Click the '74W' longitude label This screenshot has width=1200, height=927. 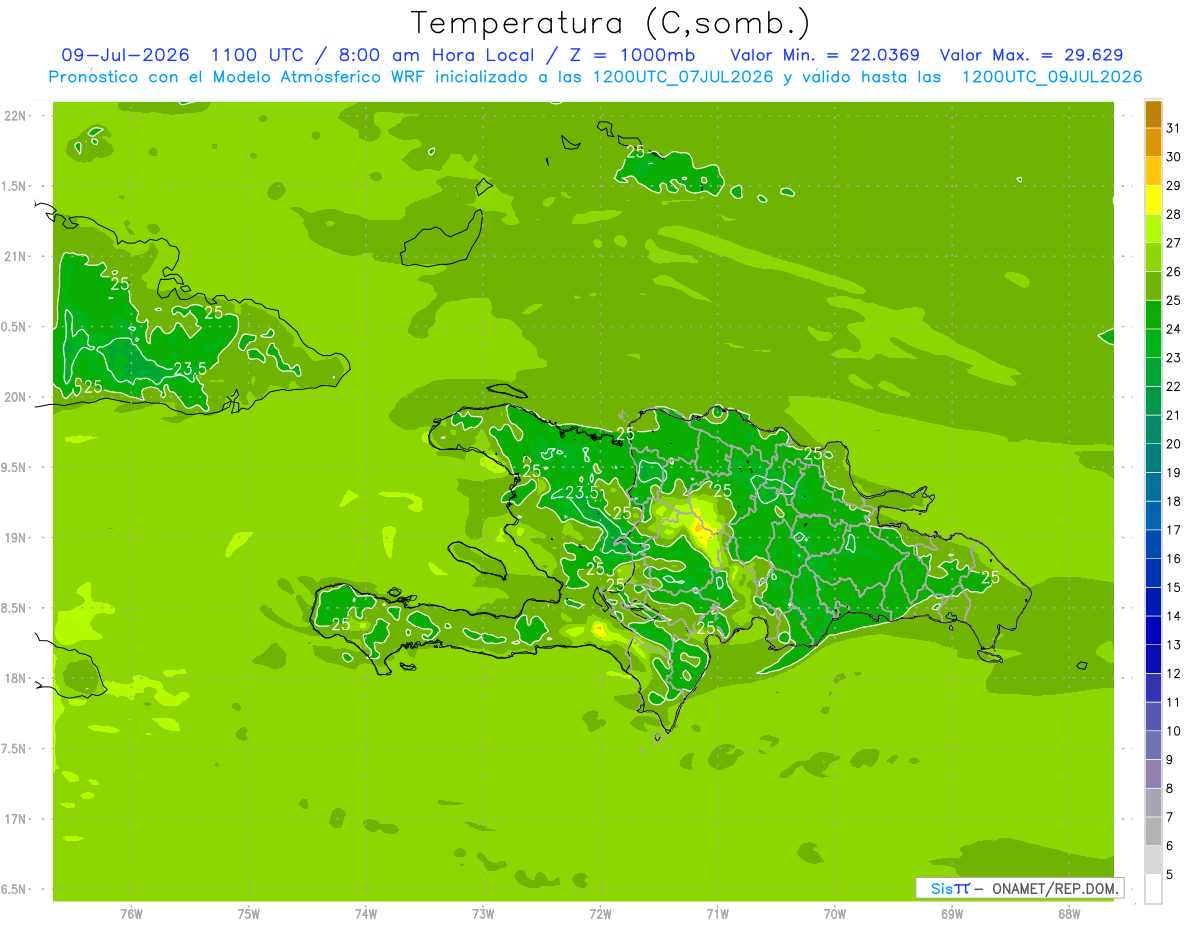tap(366, 914)
